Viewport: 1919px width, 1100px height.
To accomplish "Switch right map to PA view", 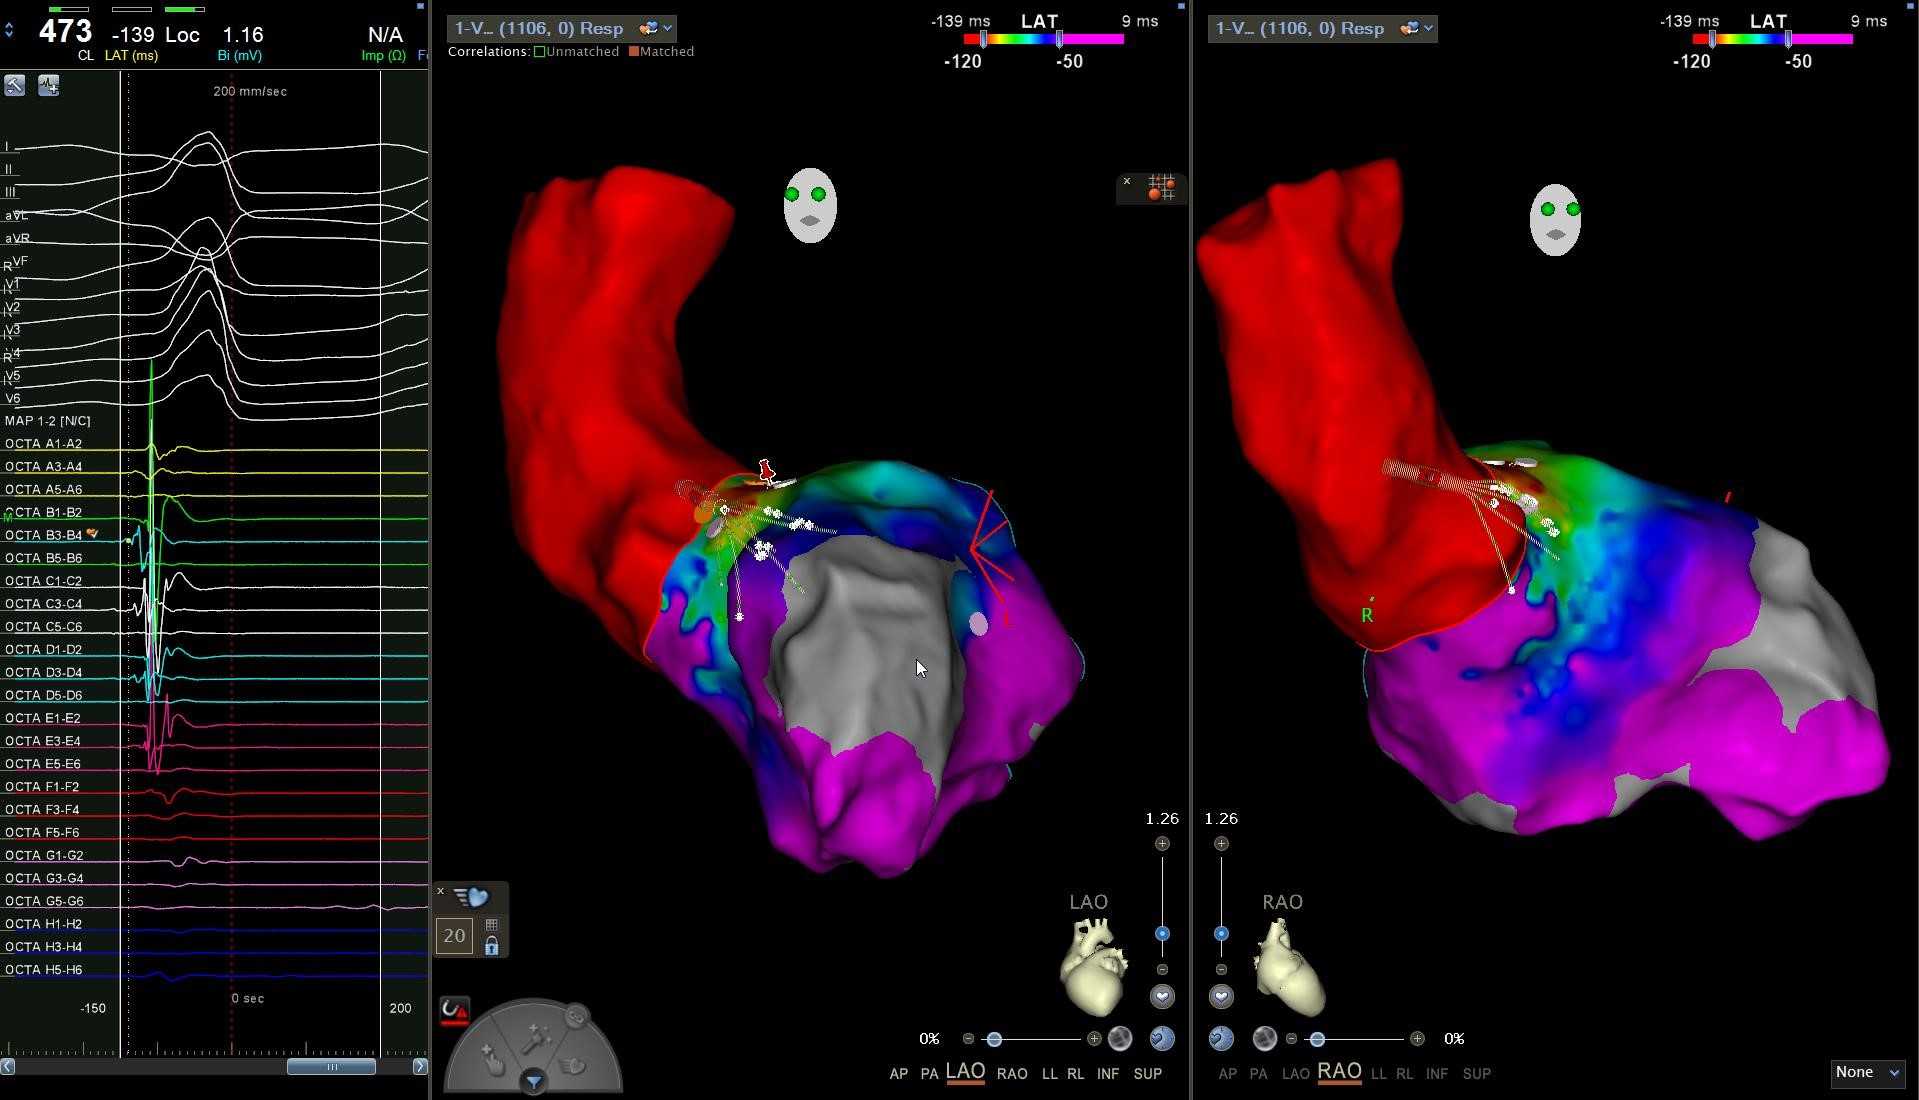I will click(x=1258, y=1074).
